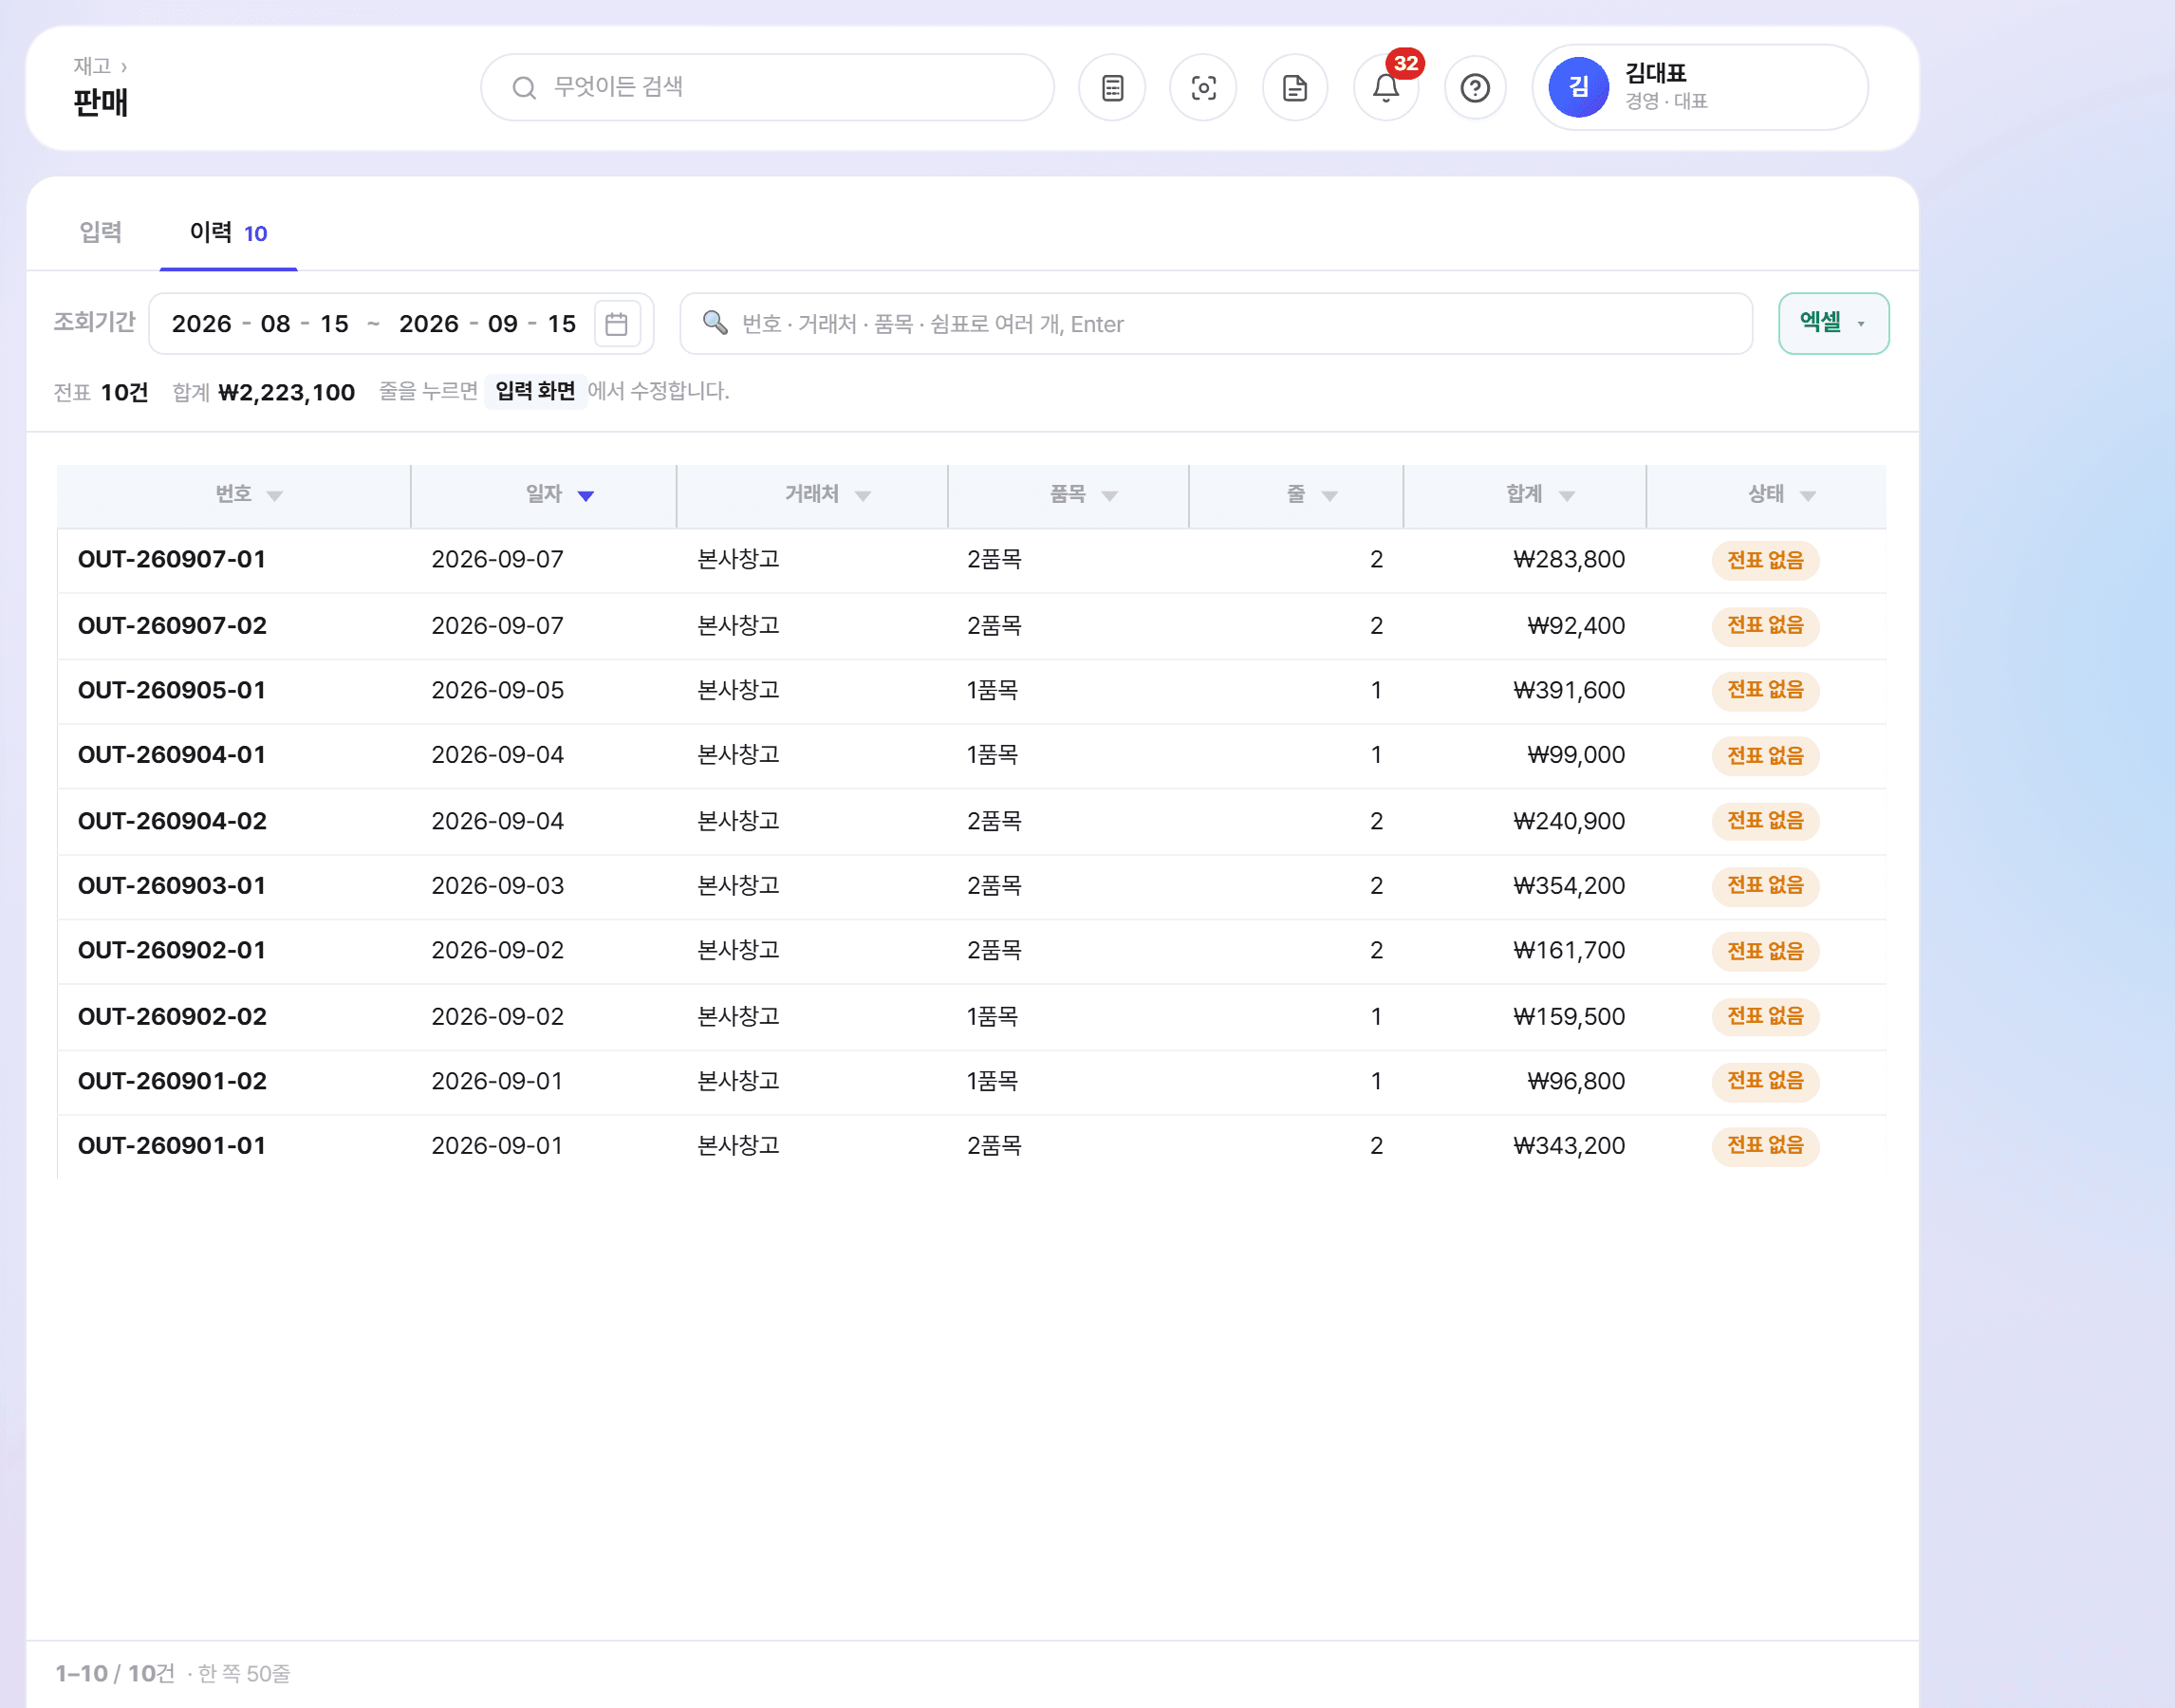
Task: Open 합계 column sort arrow
Action: pyautogui.click(x=1566, y=496)
